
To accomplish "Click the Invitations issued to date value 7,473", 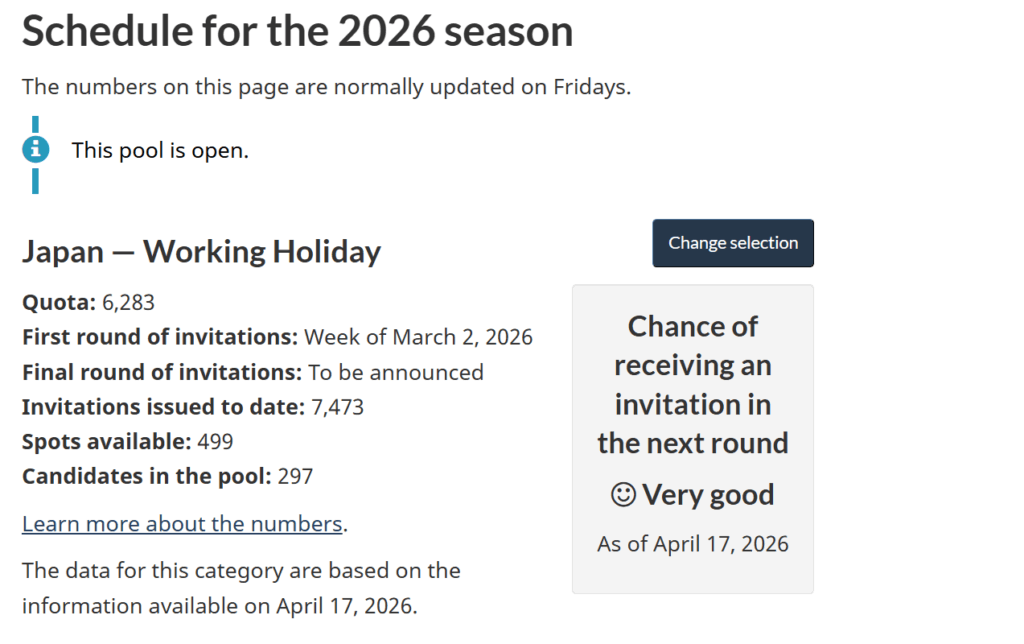I will pyautogui.click(x=337, y=407).
